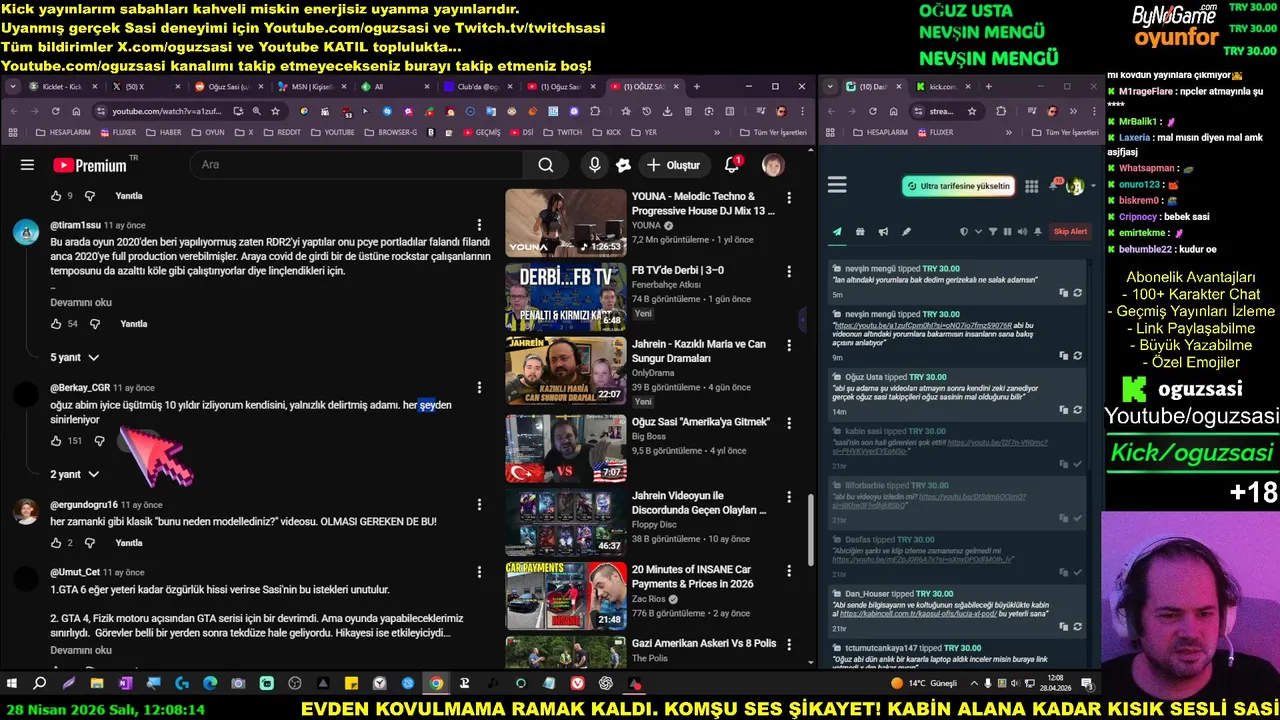Click Ultra tarifesine yükseltin button

point(958,186)
